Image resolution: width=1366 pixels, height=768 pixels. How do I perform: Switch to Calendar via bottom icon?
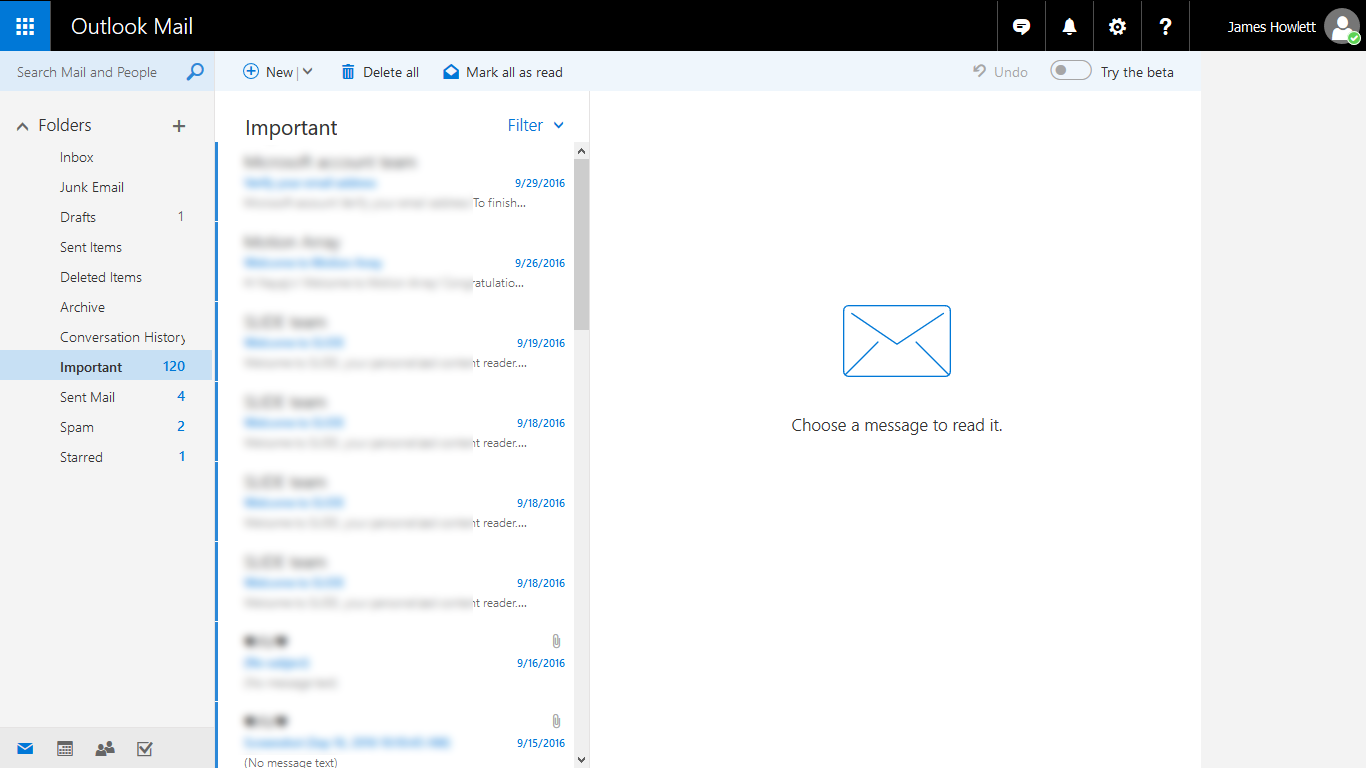pyautogui.click(x=65, y=748)
